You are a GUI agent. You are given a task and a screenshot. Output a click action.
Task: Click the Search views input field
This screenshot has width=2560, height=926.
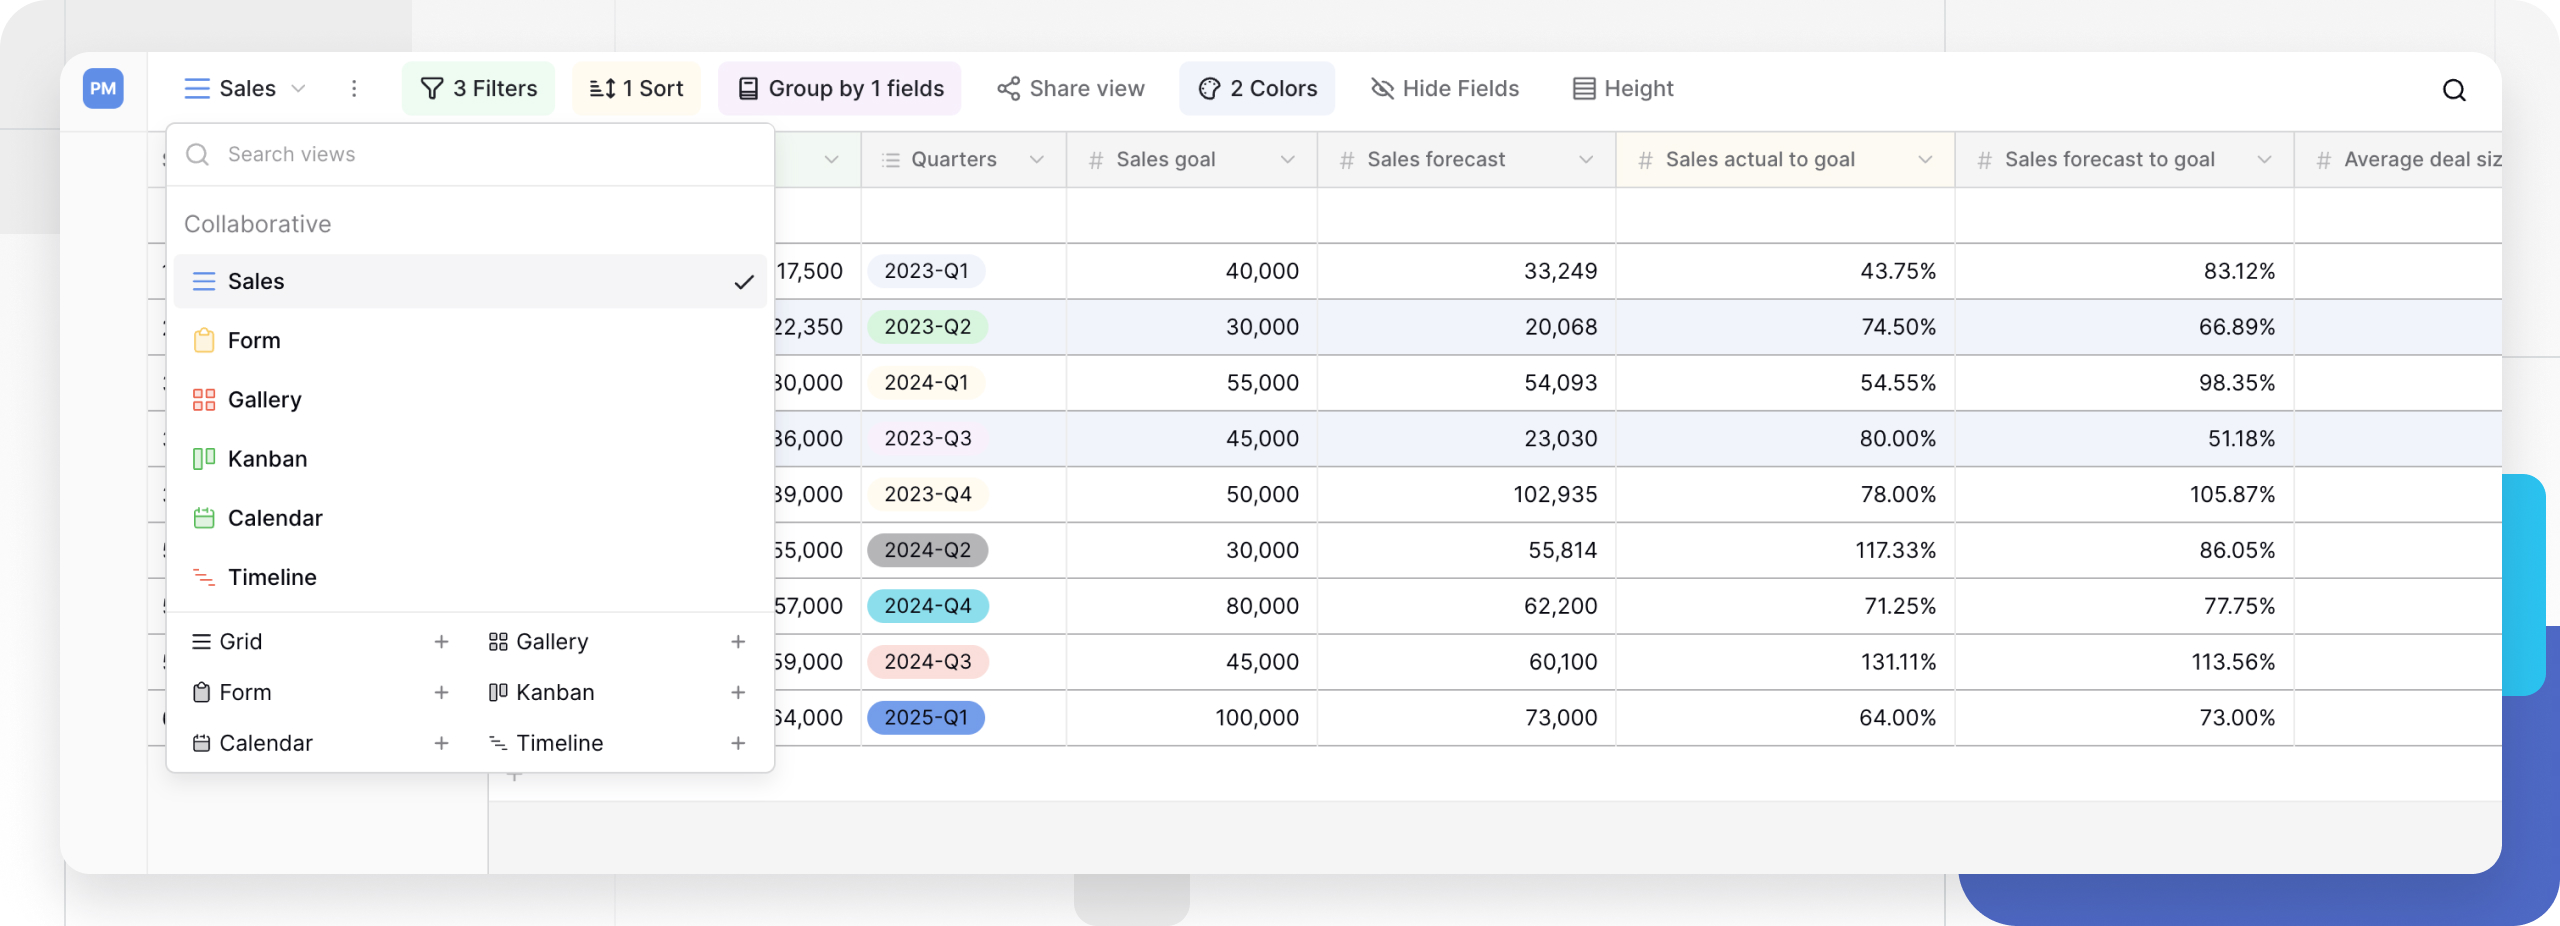click(x=470, y=154)
